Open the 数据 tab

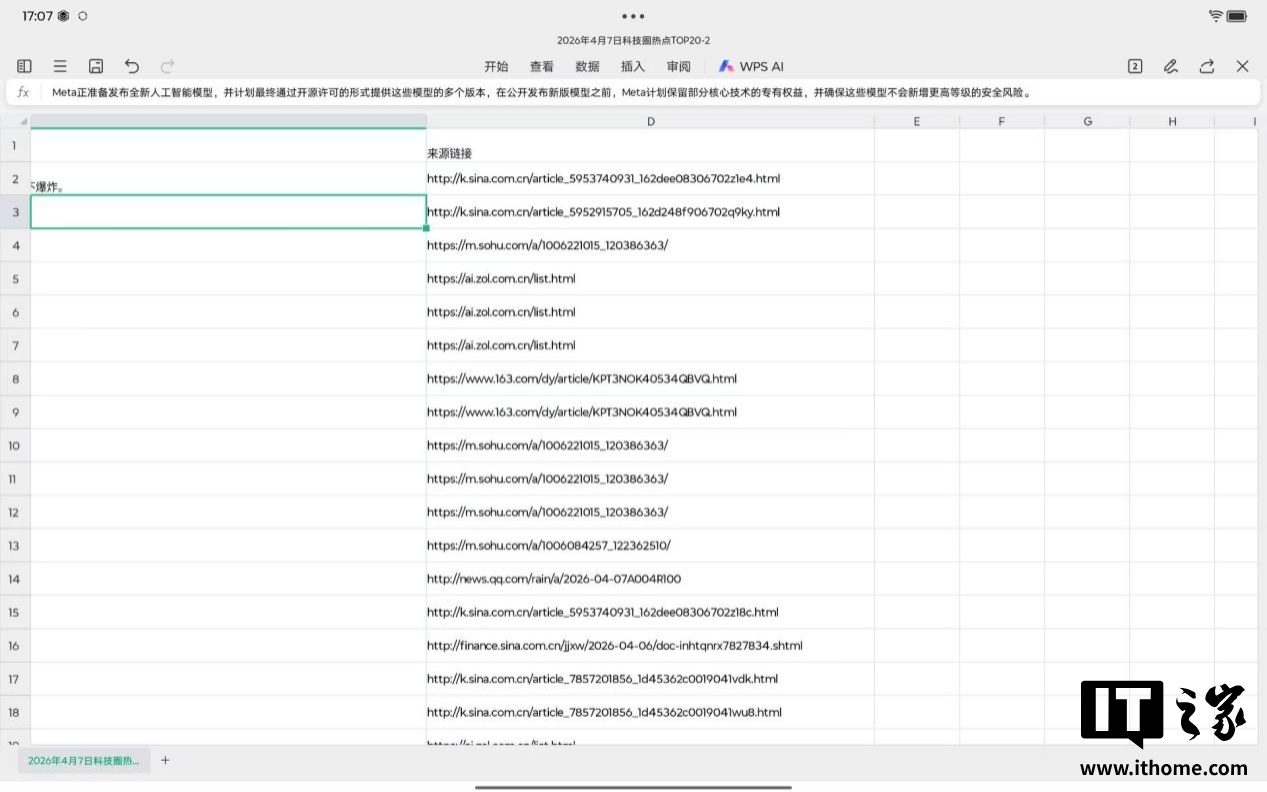click(x=588, y=67)
